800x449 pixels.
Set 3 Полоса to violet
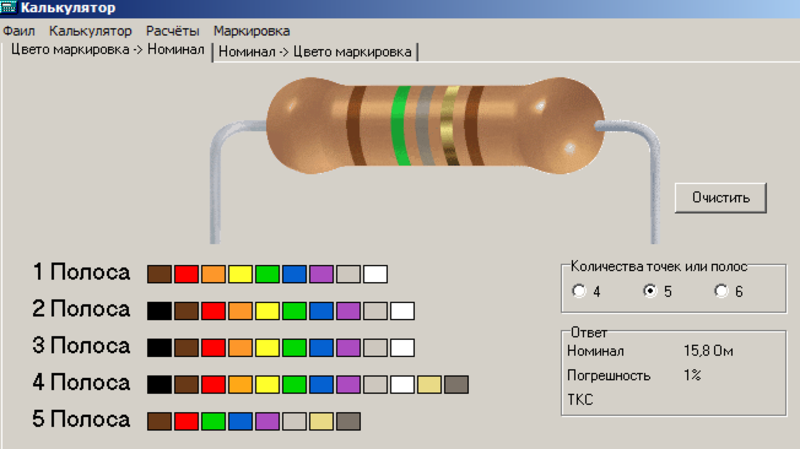click(348, 347)
